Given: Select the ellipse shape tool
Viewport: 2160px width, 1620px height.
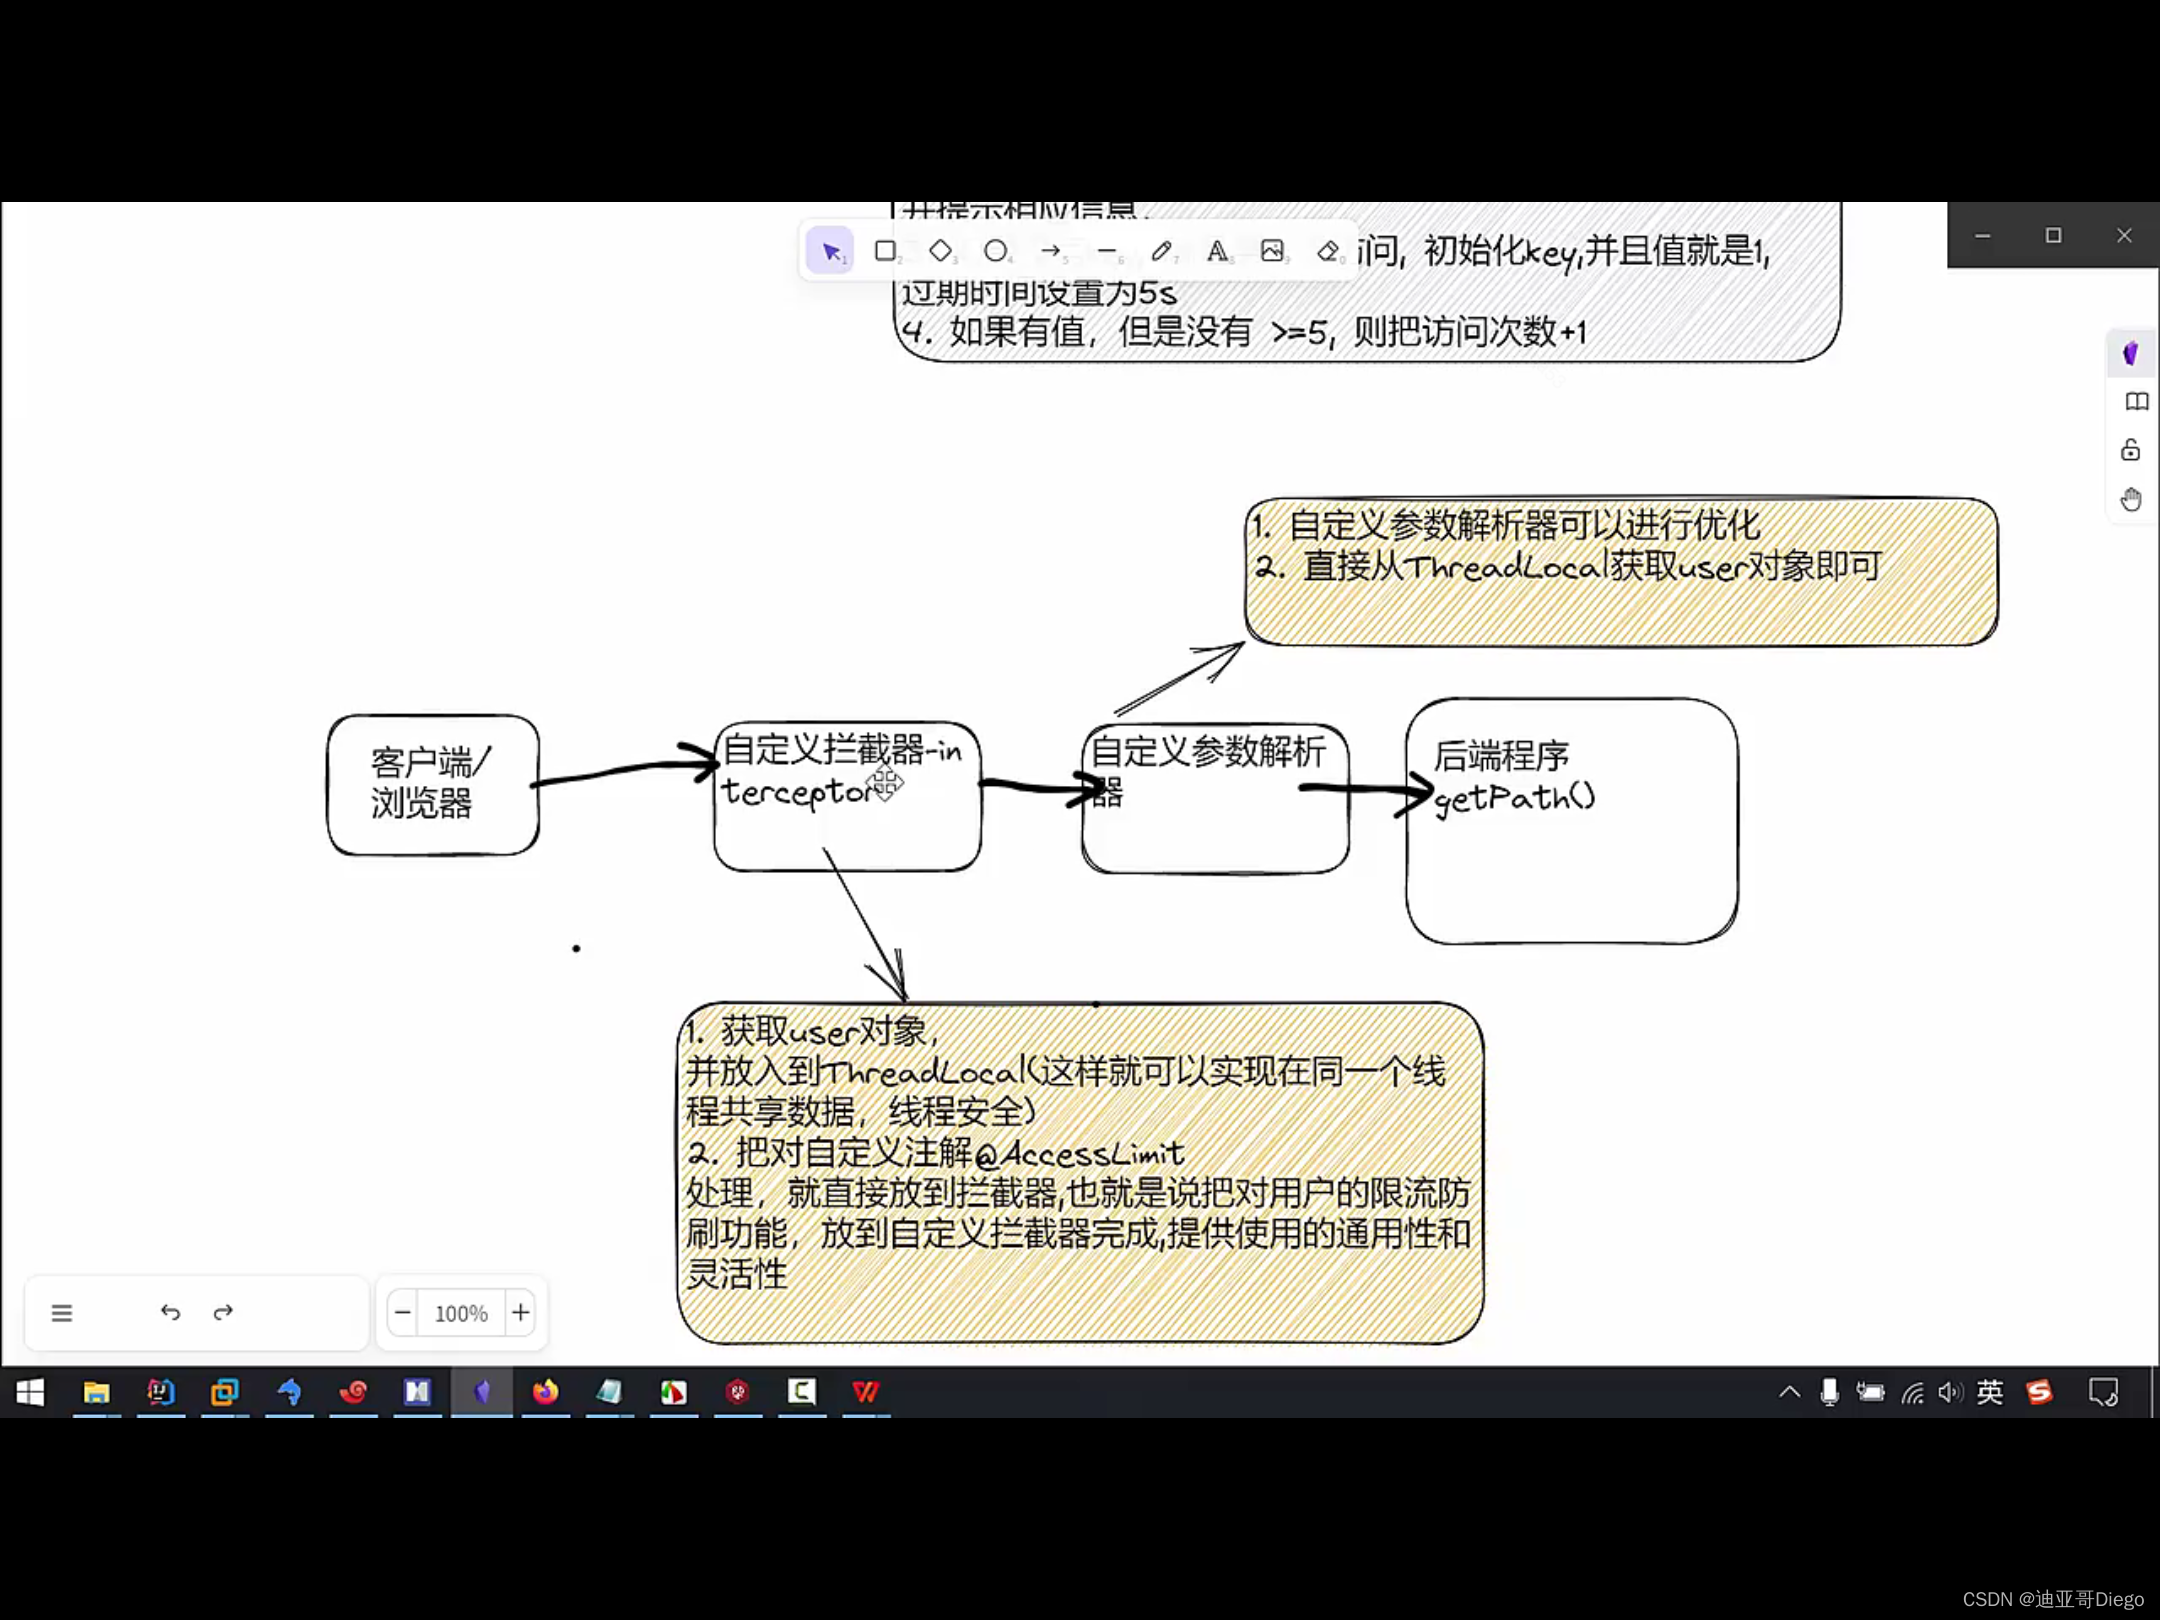Looking at the screenshot, I should (x=996, y=251).
